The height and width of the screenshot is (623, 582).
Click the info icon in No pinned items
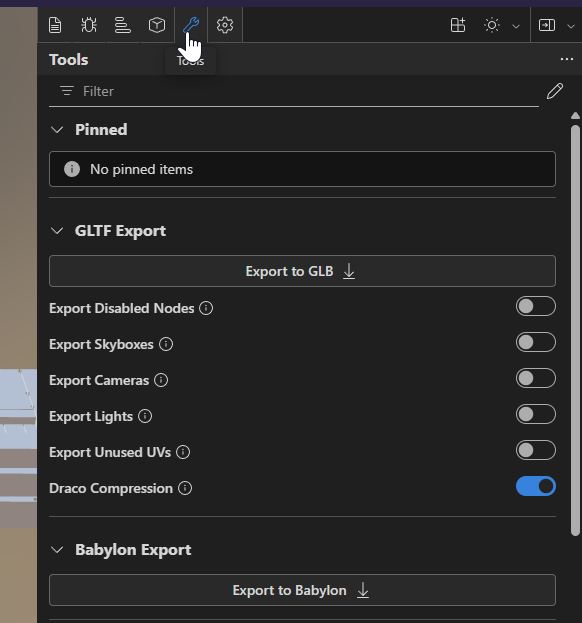pyautogui.click(x=72, y=169)
